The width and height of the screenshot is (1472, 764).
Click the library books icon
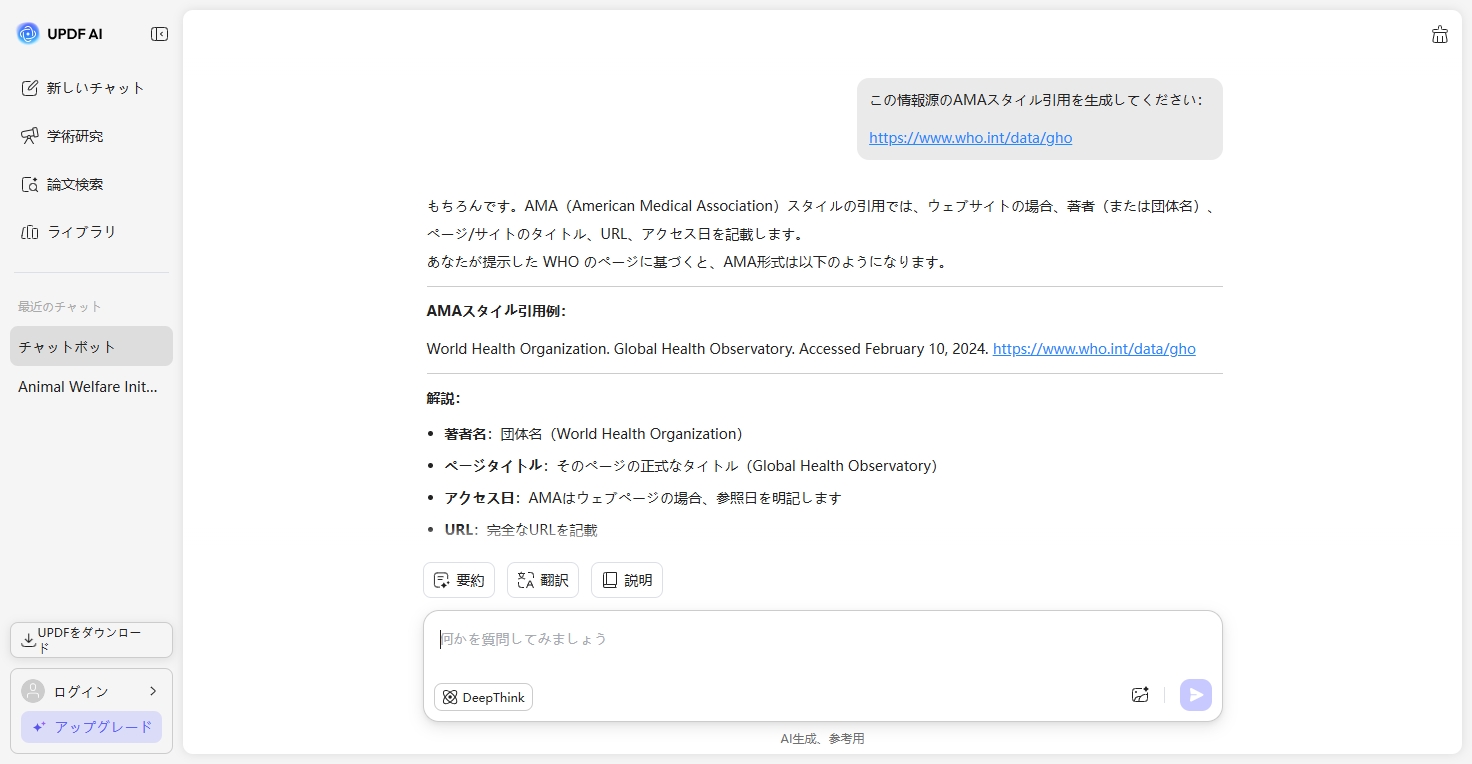tap(30, 232)
